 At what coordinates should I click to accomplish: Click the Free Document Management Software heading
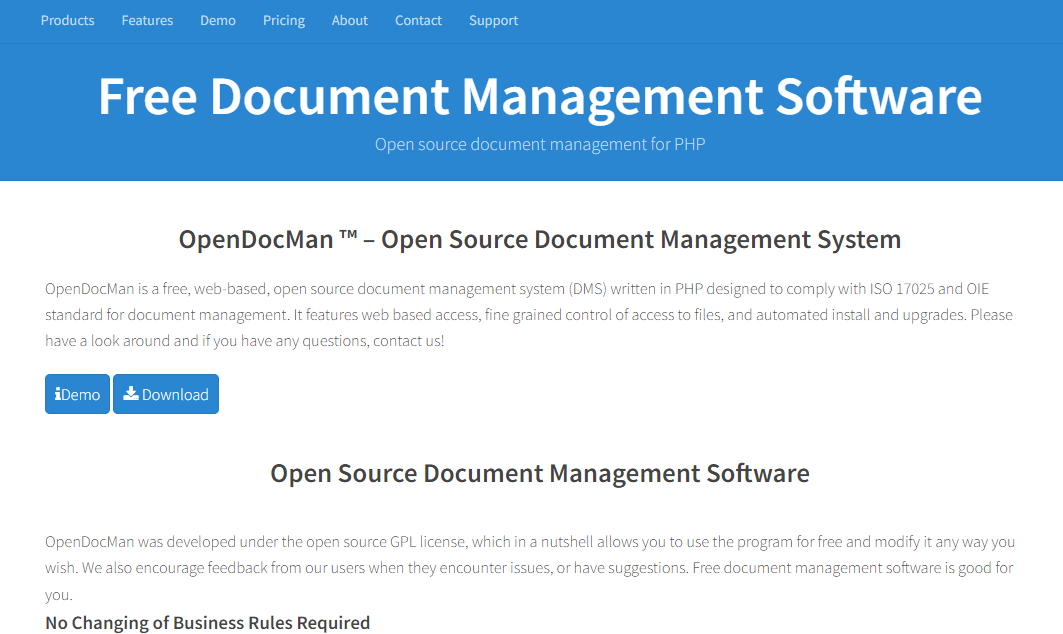coord(540,96)
